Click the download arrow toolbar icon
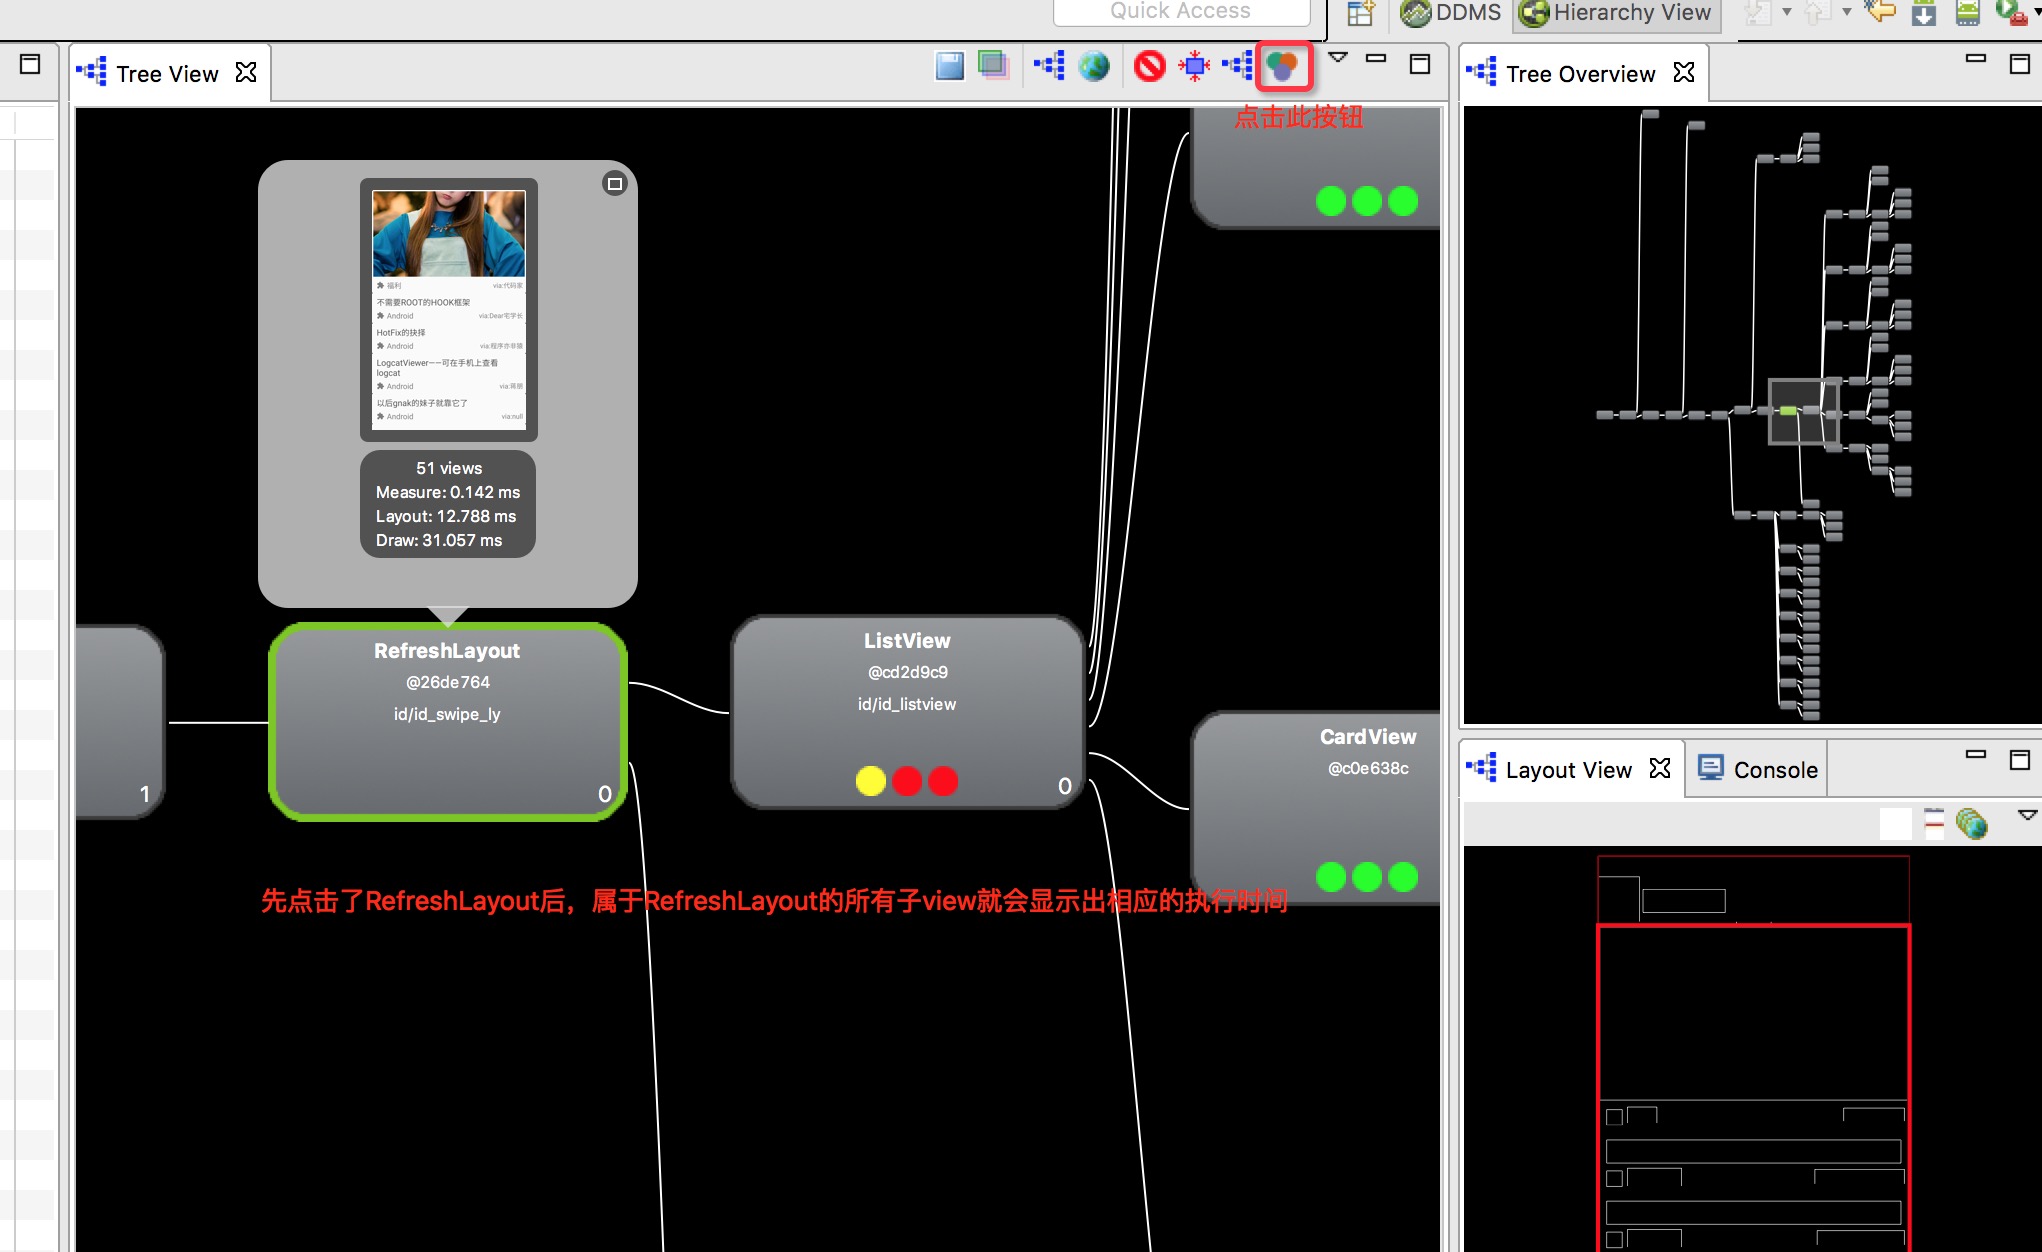This screenshot has height=1252, width=2042. (x=1924, y=12)
